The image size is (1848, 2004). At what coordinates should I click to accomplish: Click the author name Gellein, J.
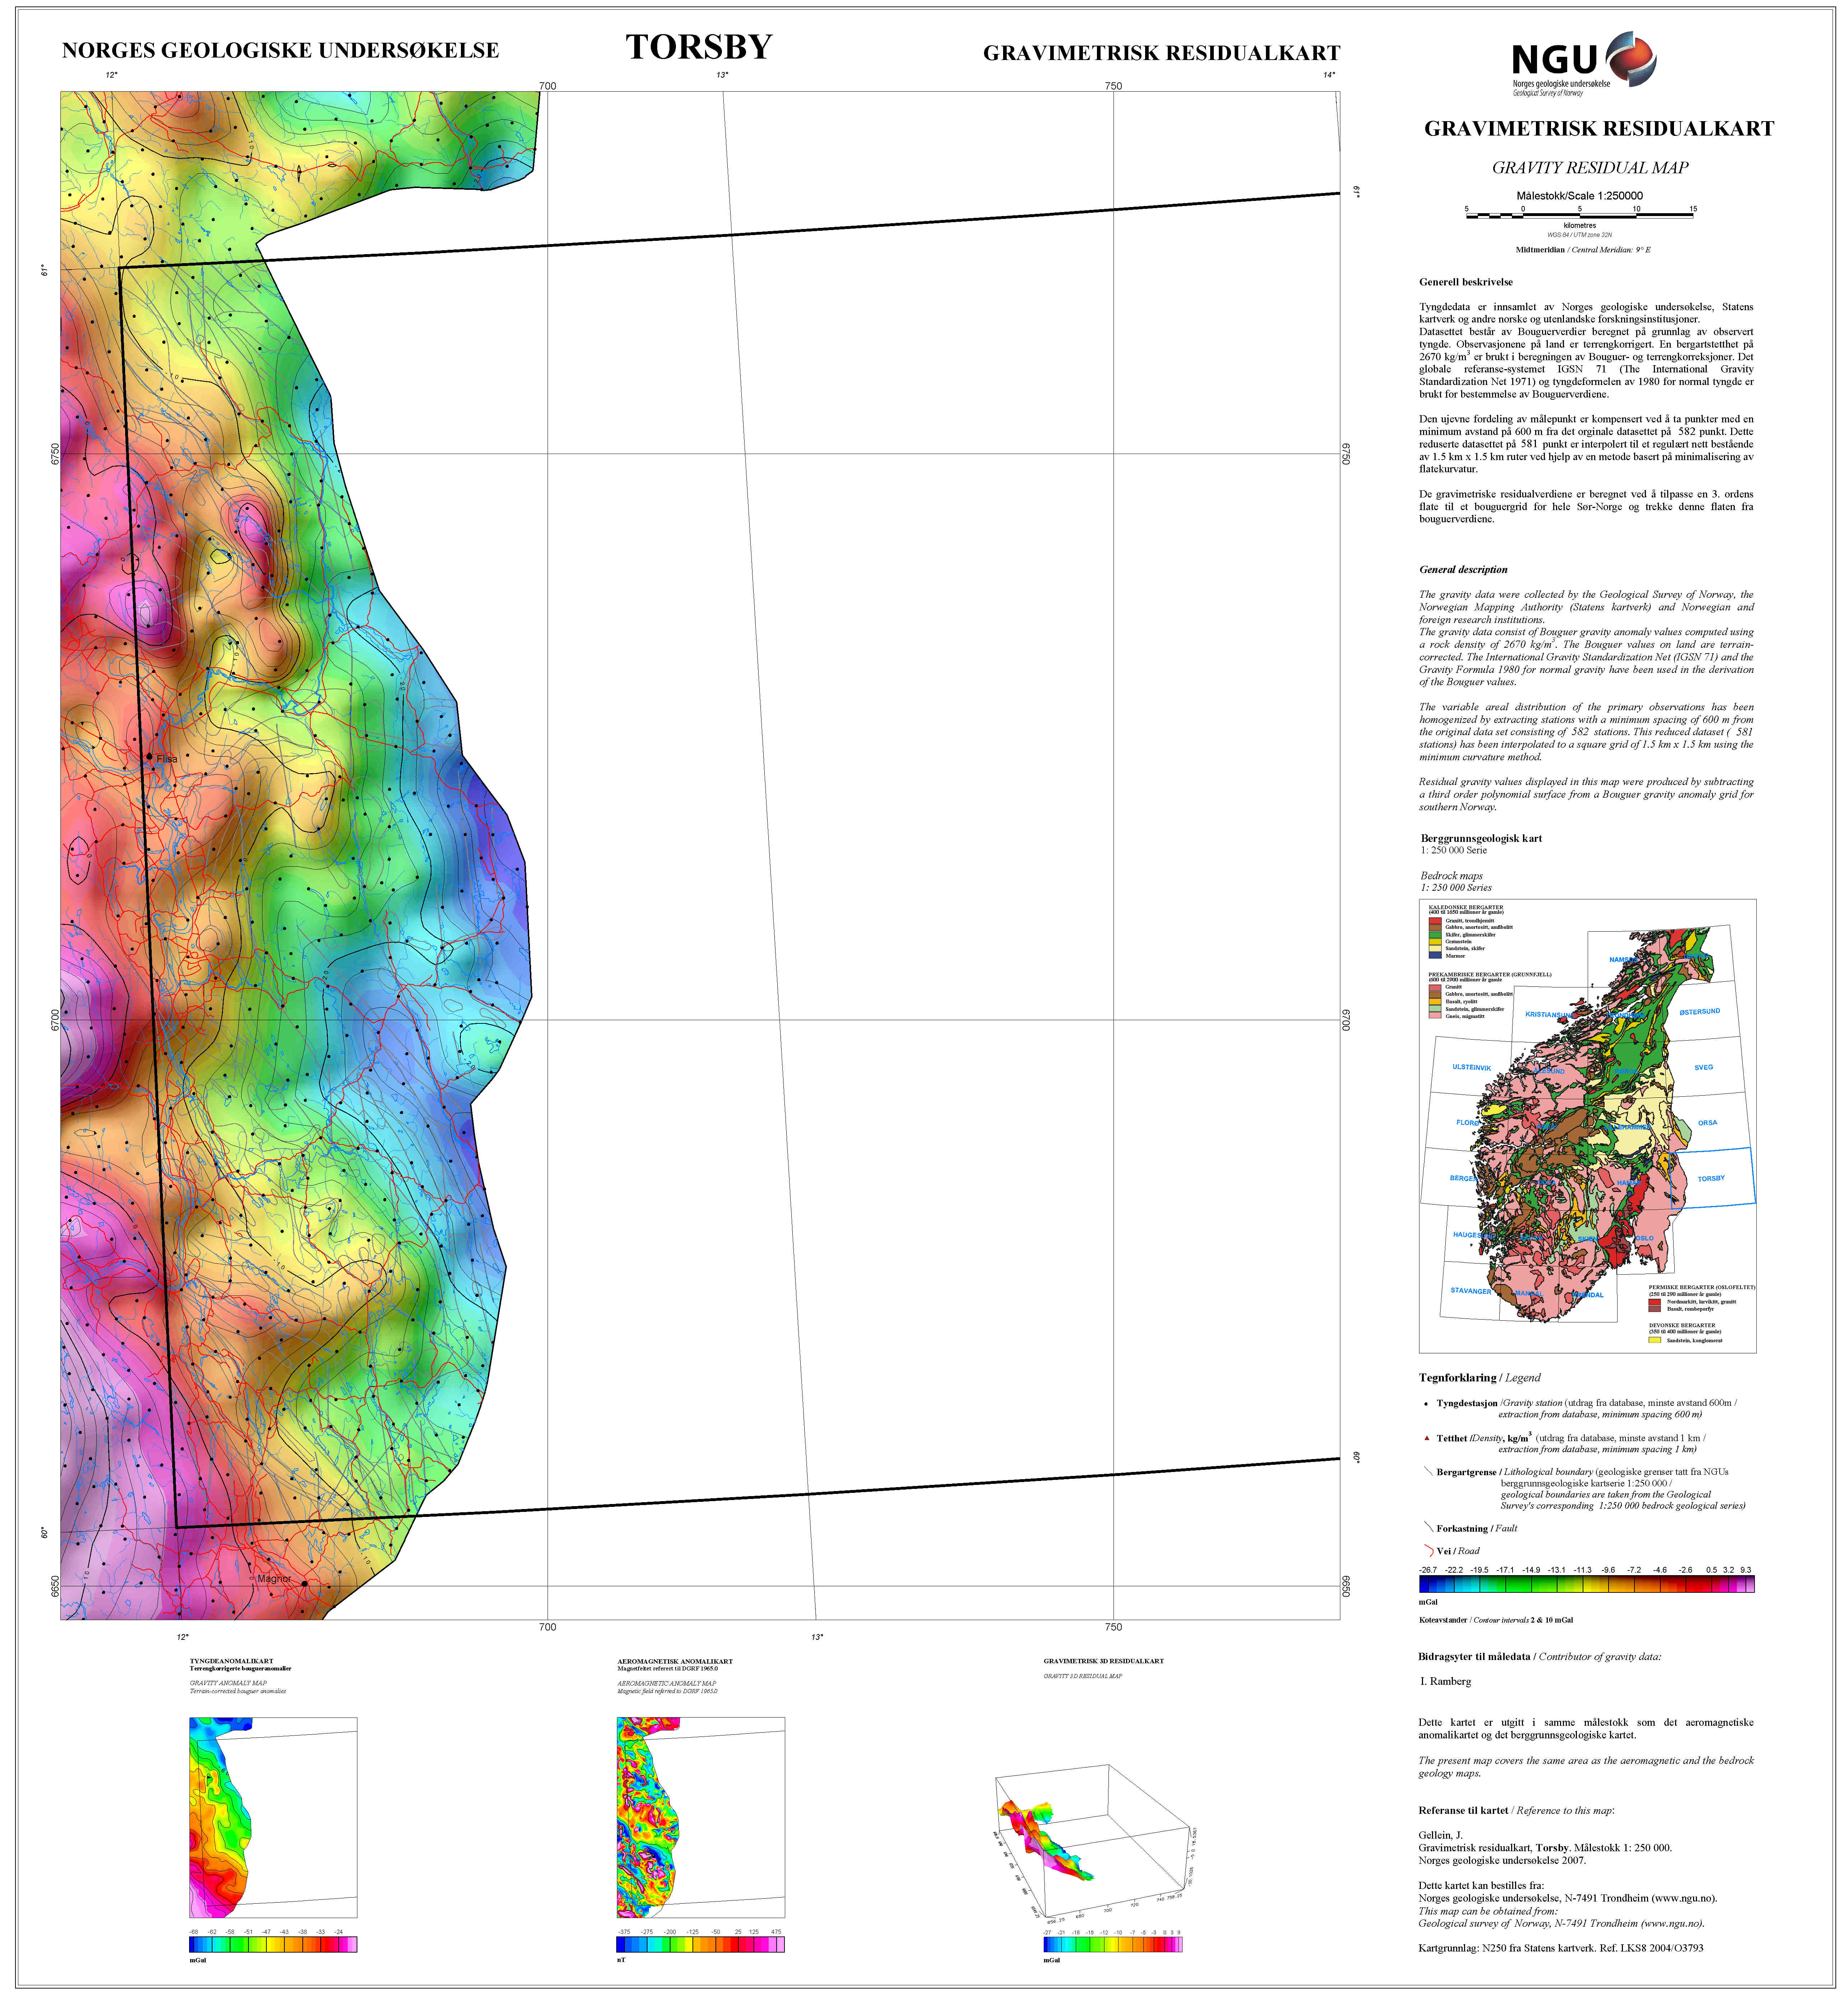(1441, 1836)
